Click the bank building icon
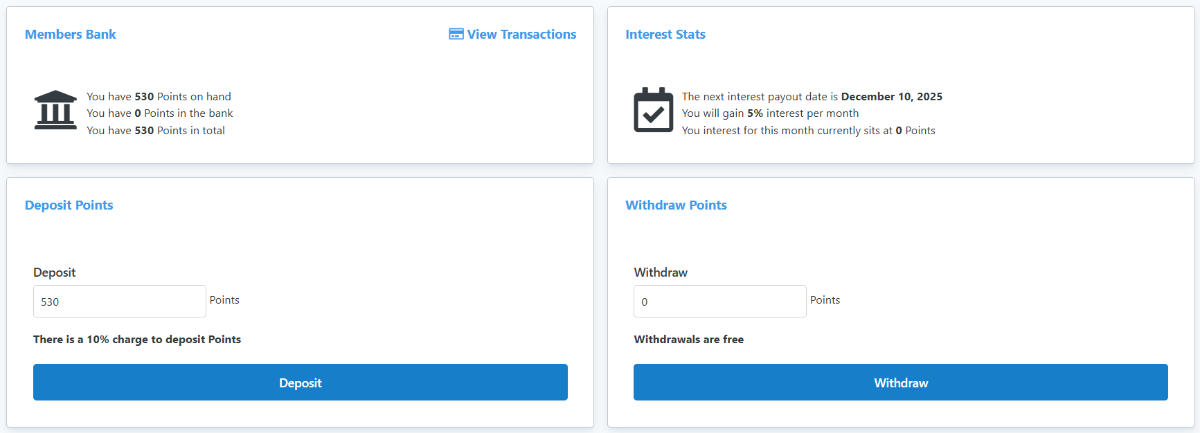The height and width of the screenshot is (433, 1200). (x=55, y=110)
